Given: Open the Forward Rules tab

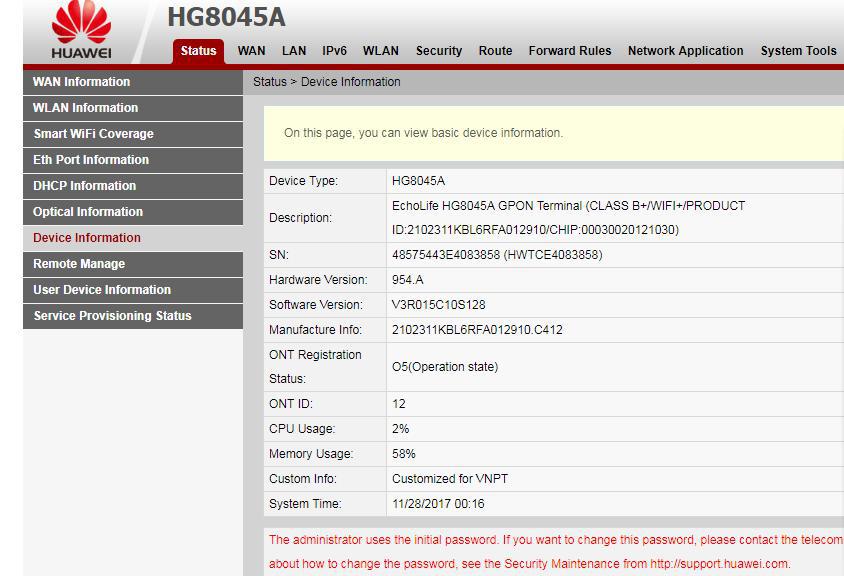Looking at the screenshot, I should [x=569, y=51].
